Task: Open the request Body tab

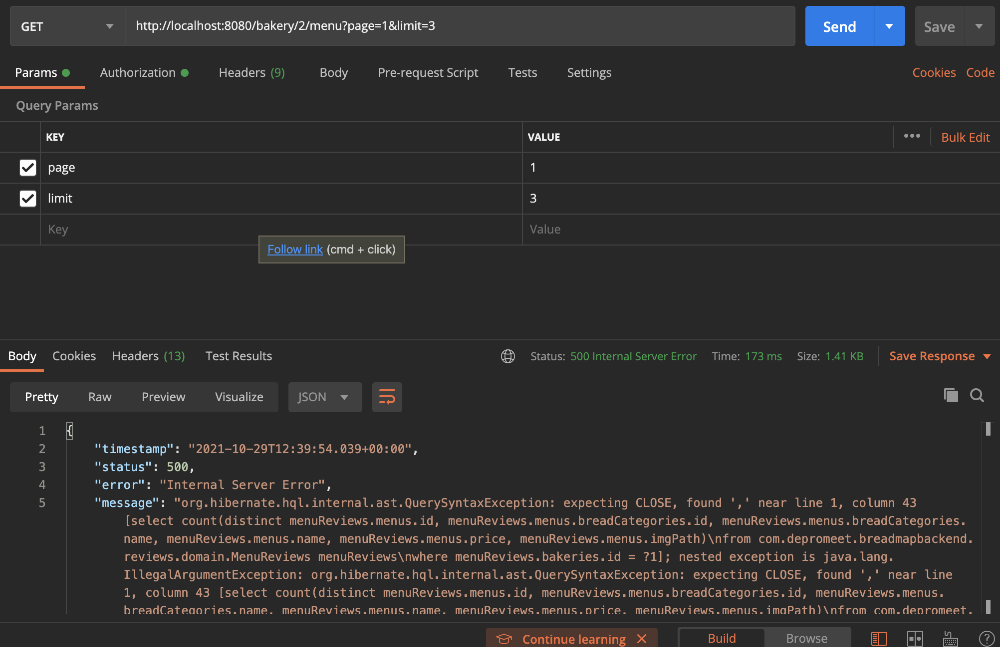Action: coord(334,73)
